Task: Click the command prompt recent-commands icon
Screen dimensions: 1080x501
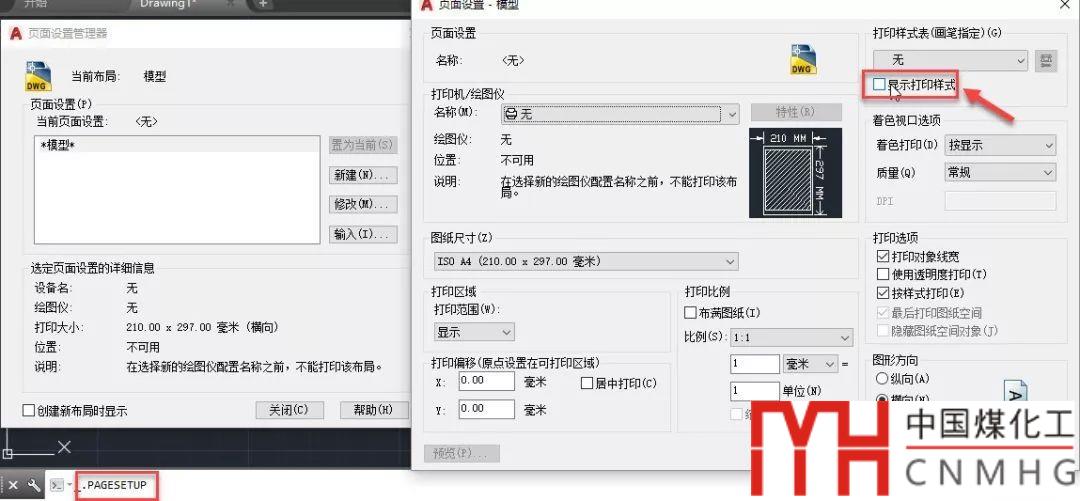Action: 58,486
